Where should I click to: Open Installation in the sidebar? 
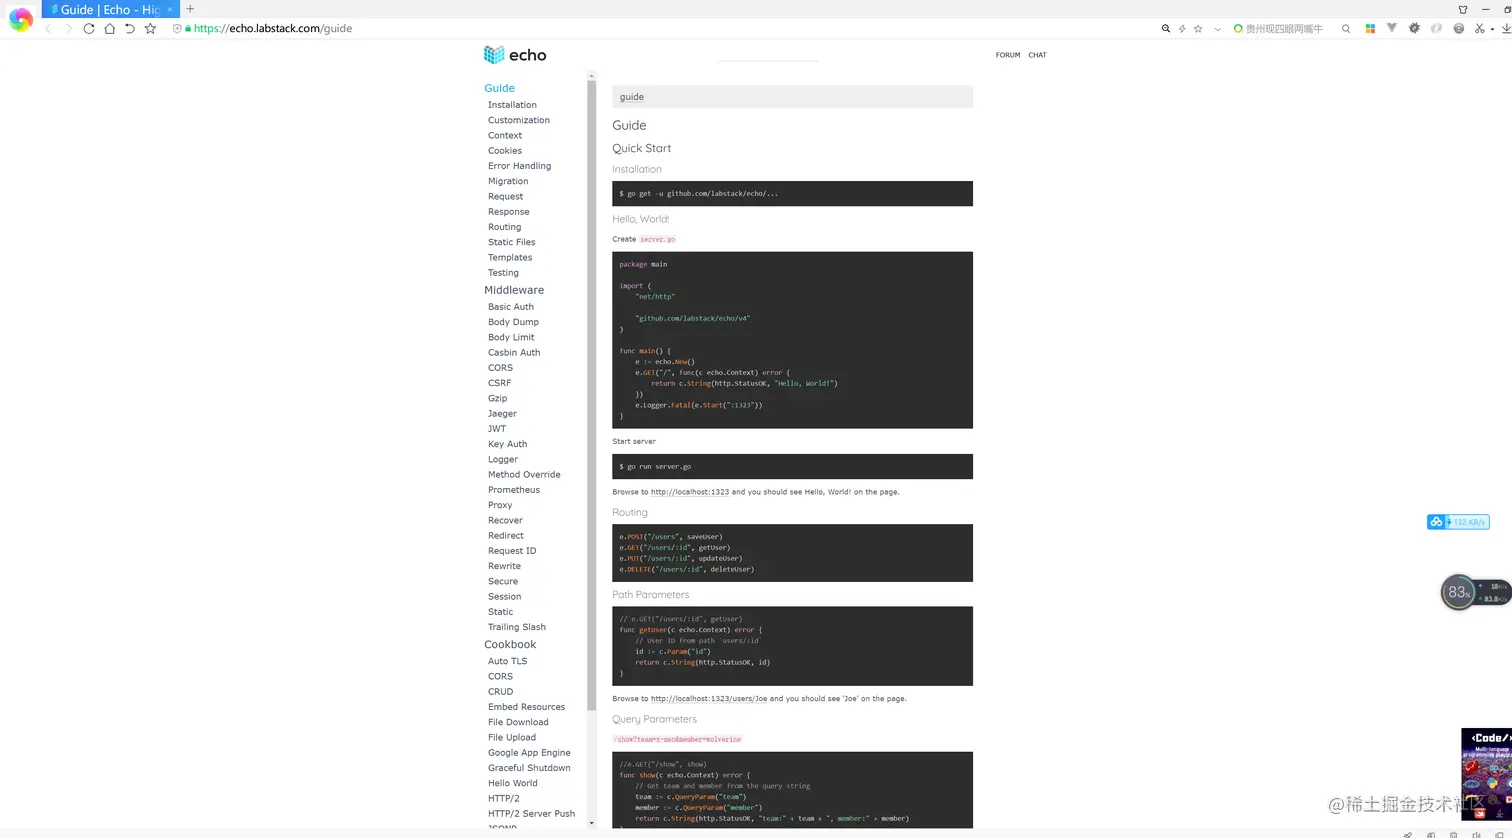(x=512, y=105)
